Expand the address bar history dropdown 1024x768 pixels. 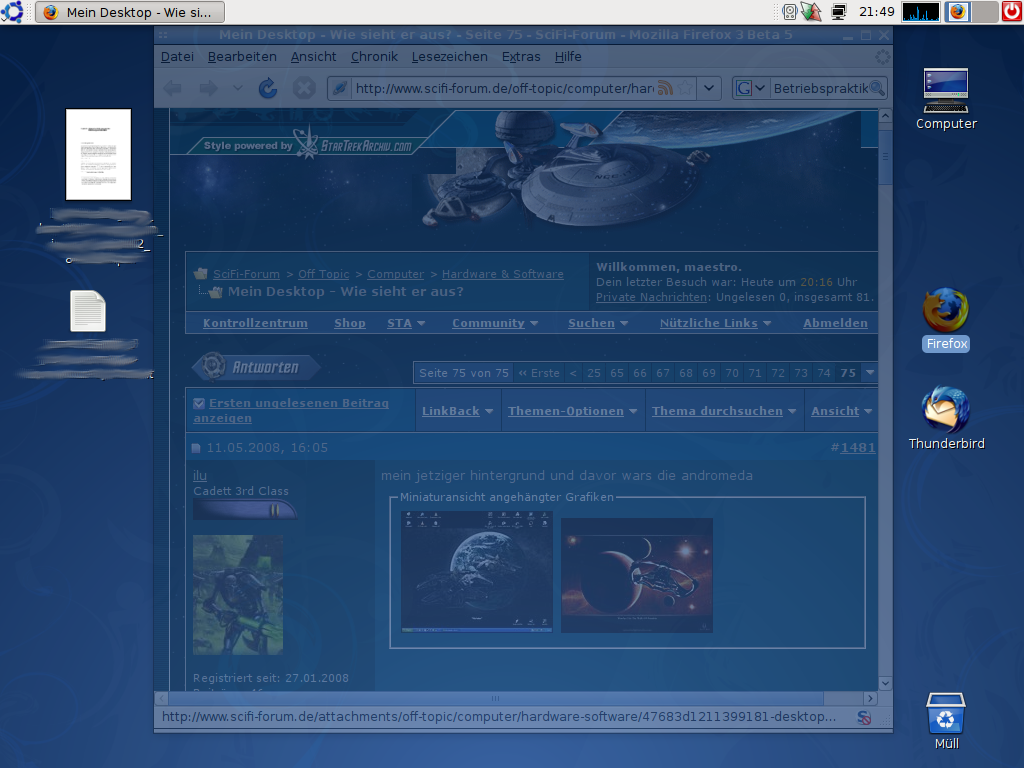[x=709, y=88]
